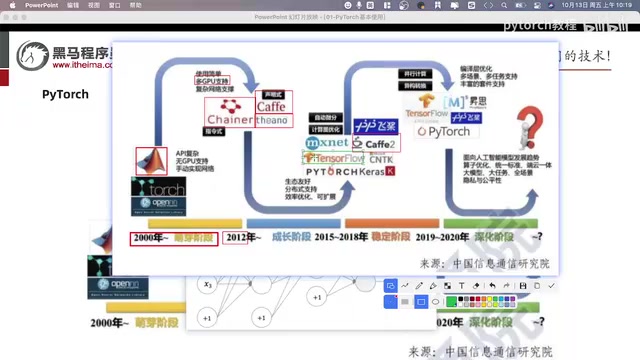Redo the annotation
Viewport: 640px width, 360px height.
click(x=507, y=286)
